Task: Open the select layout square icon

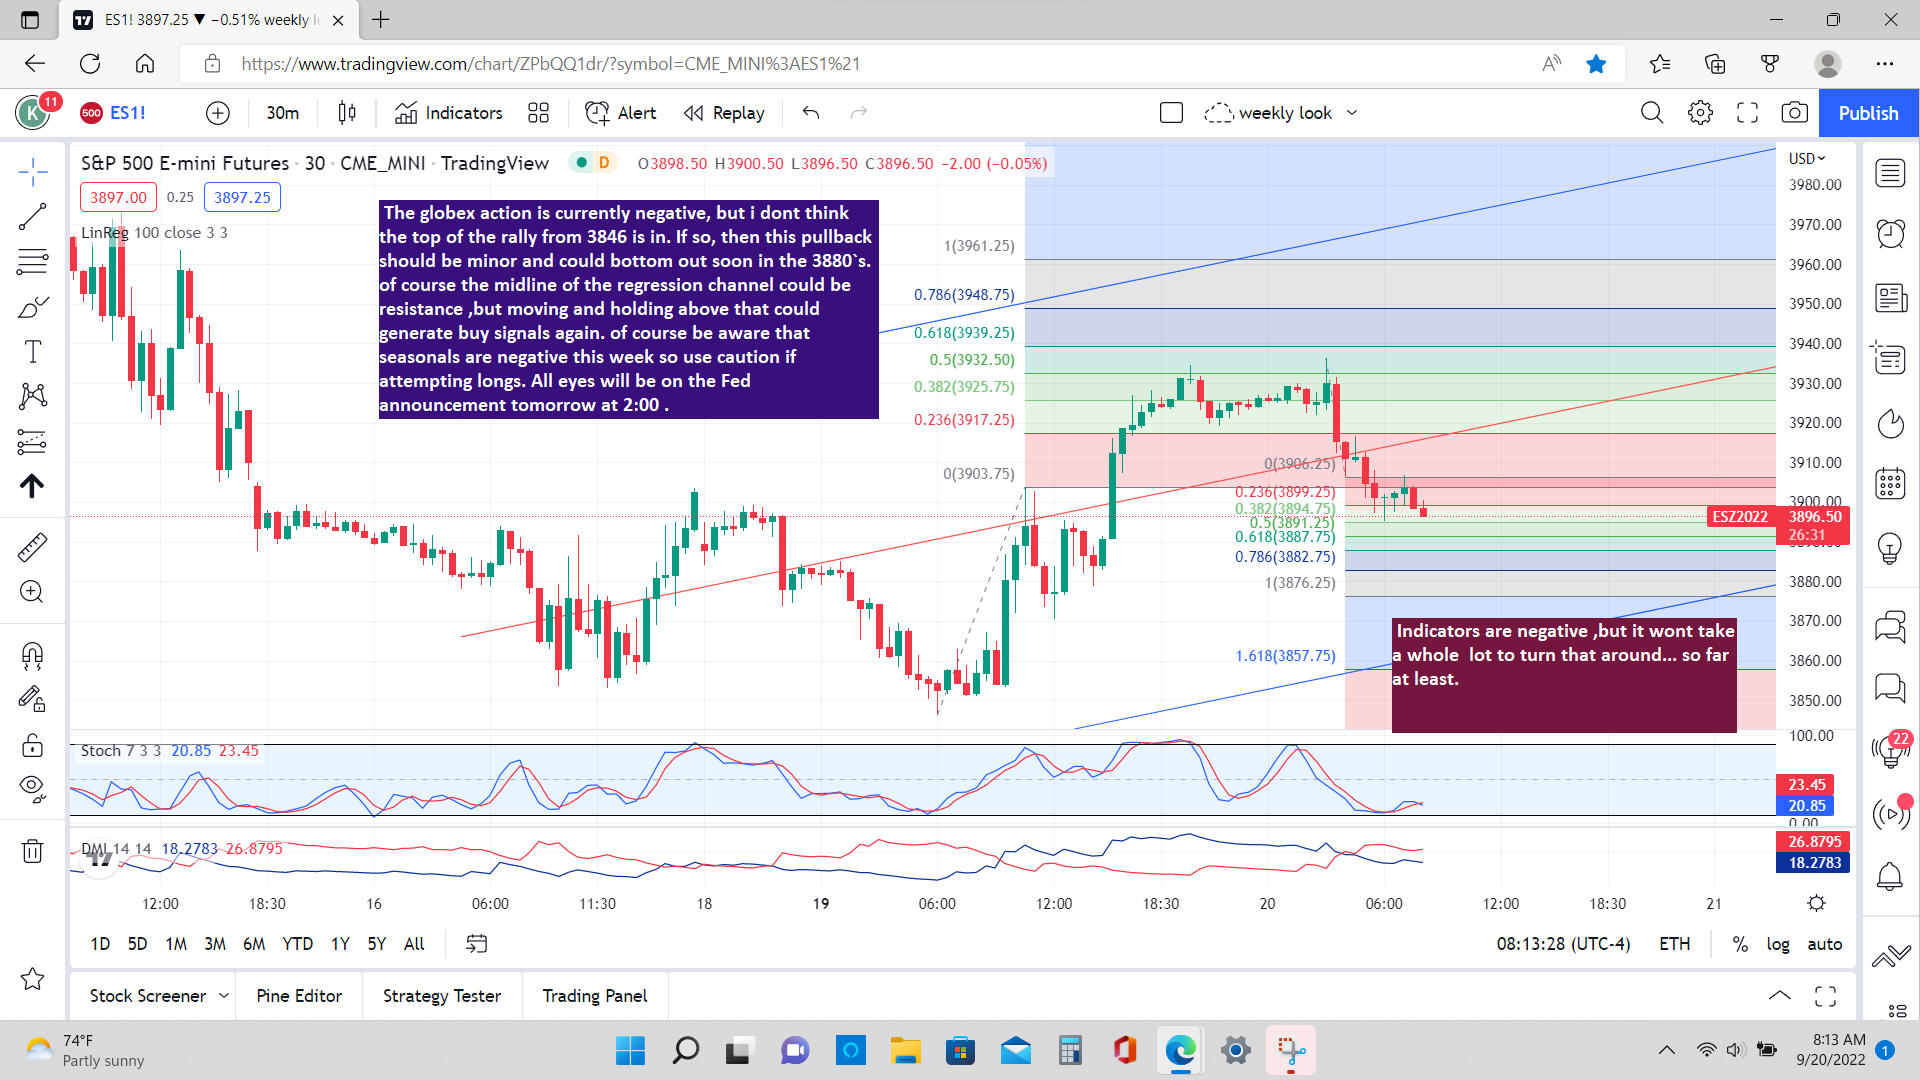Action: point(1172,113)
